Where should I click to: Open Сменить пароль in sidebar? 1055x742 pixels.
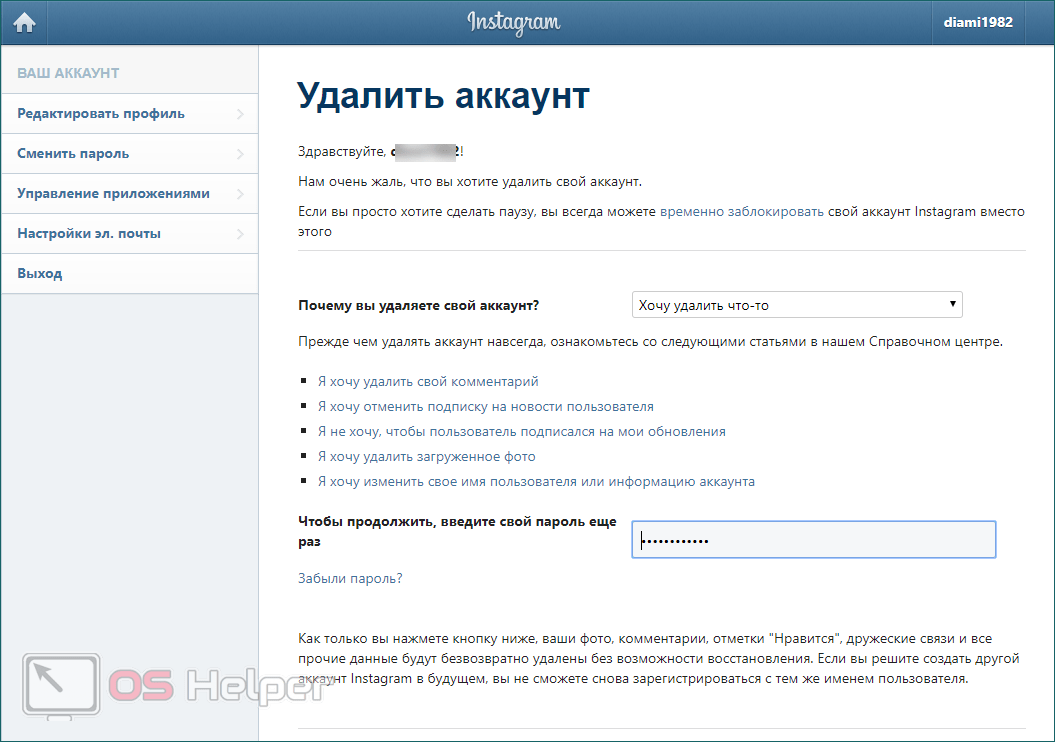[x=130, y=153]
